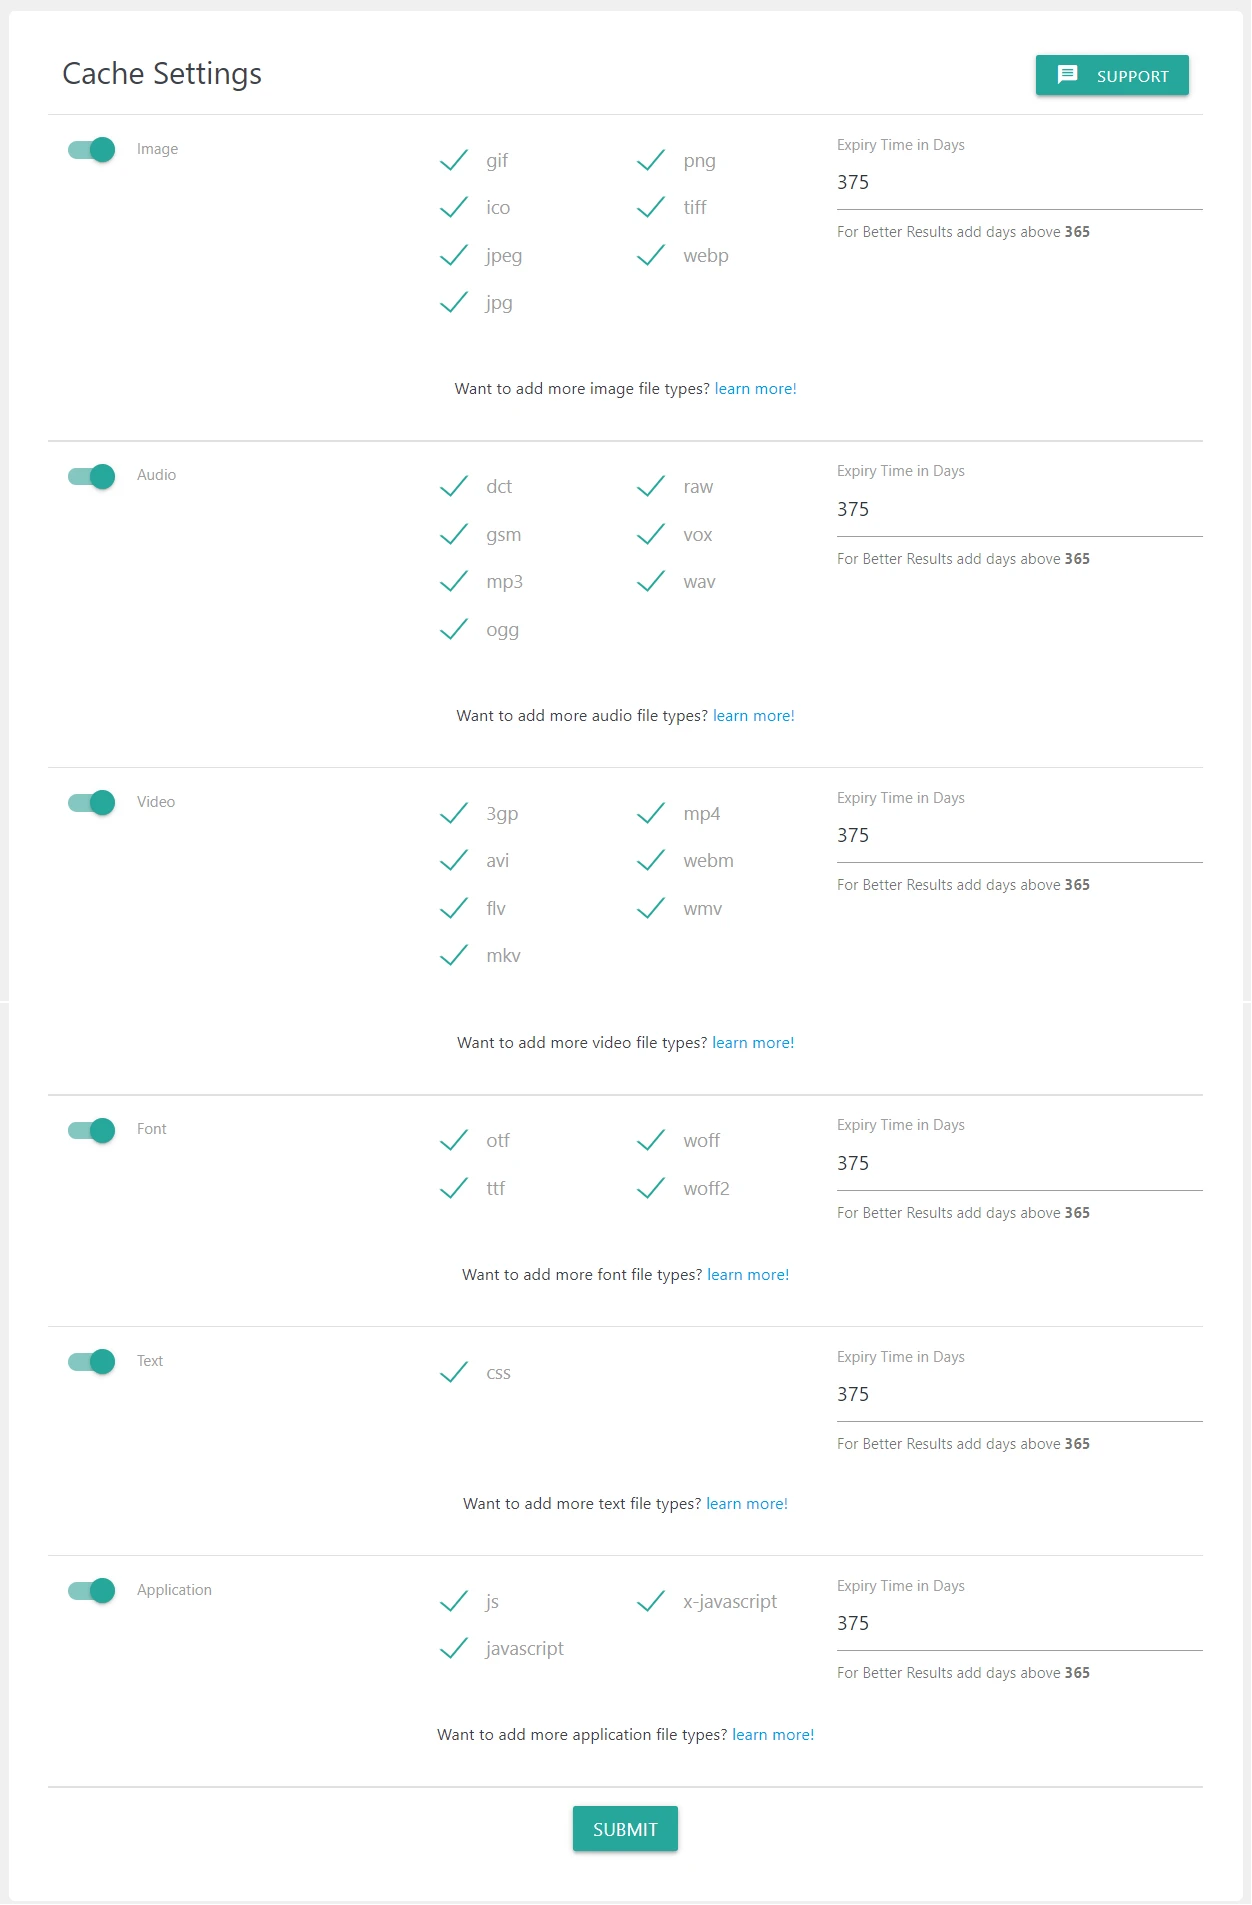Deselect the css text file type
Screen dimensions: 1252x1905
[454, 1373]
